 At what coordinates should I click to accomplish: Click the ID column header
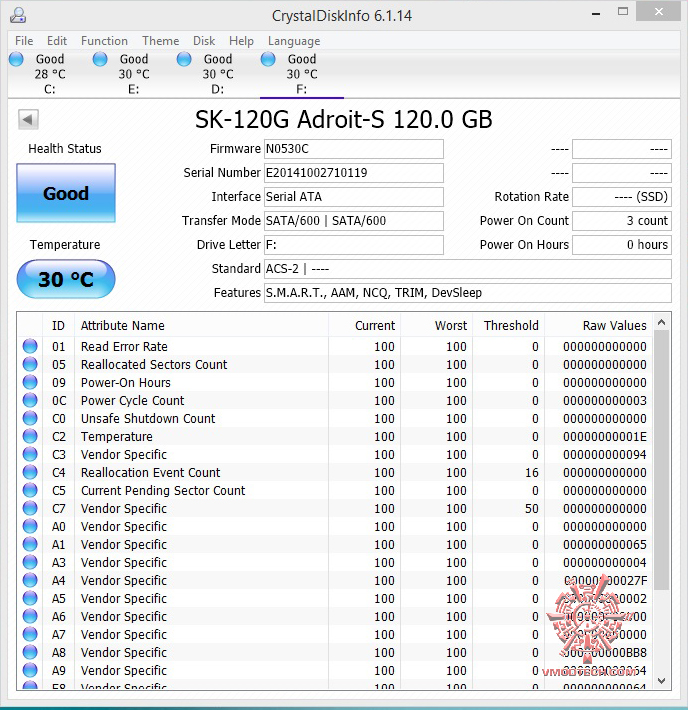pos(58,326)
